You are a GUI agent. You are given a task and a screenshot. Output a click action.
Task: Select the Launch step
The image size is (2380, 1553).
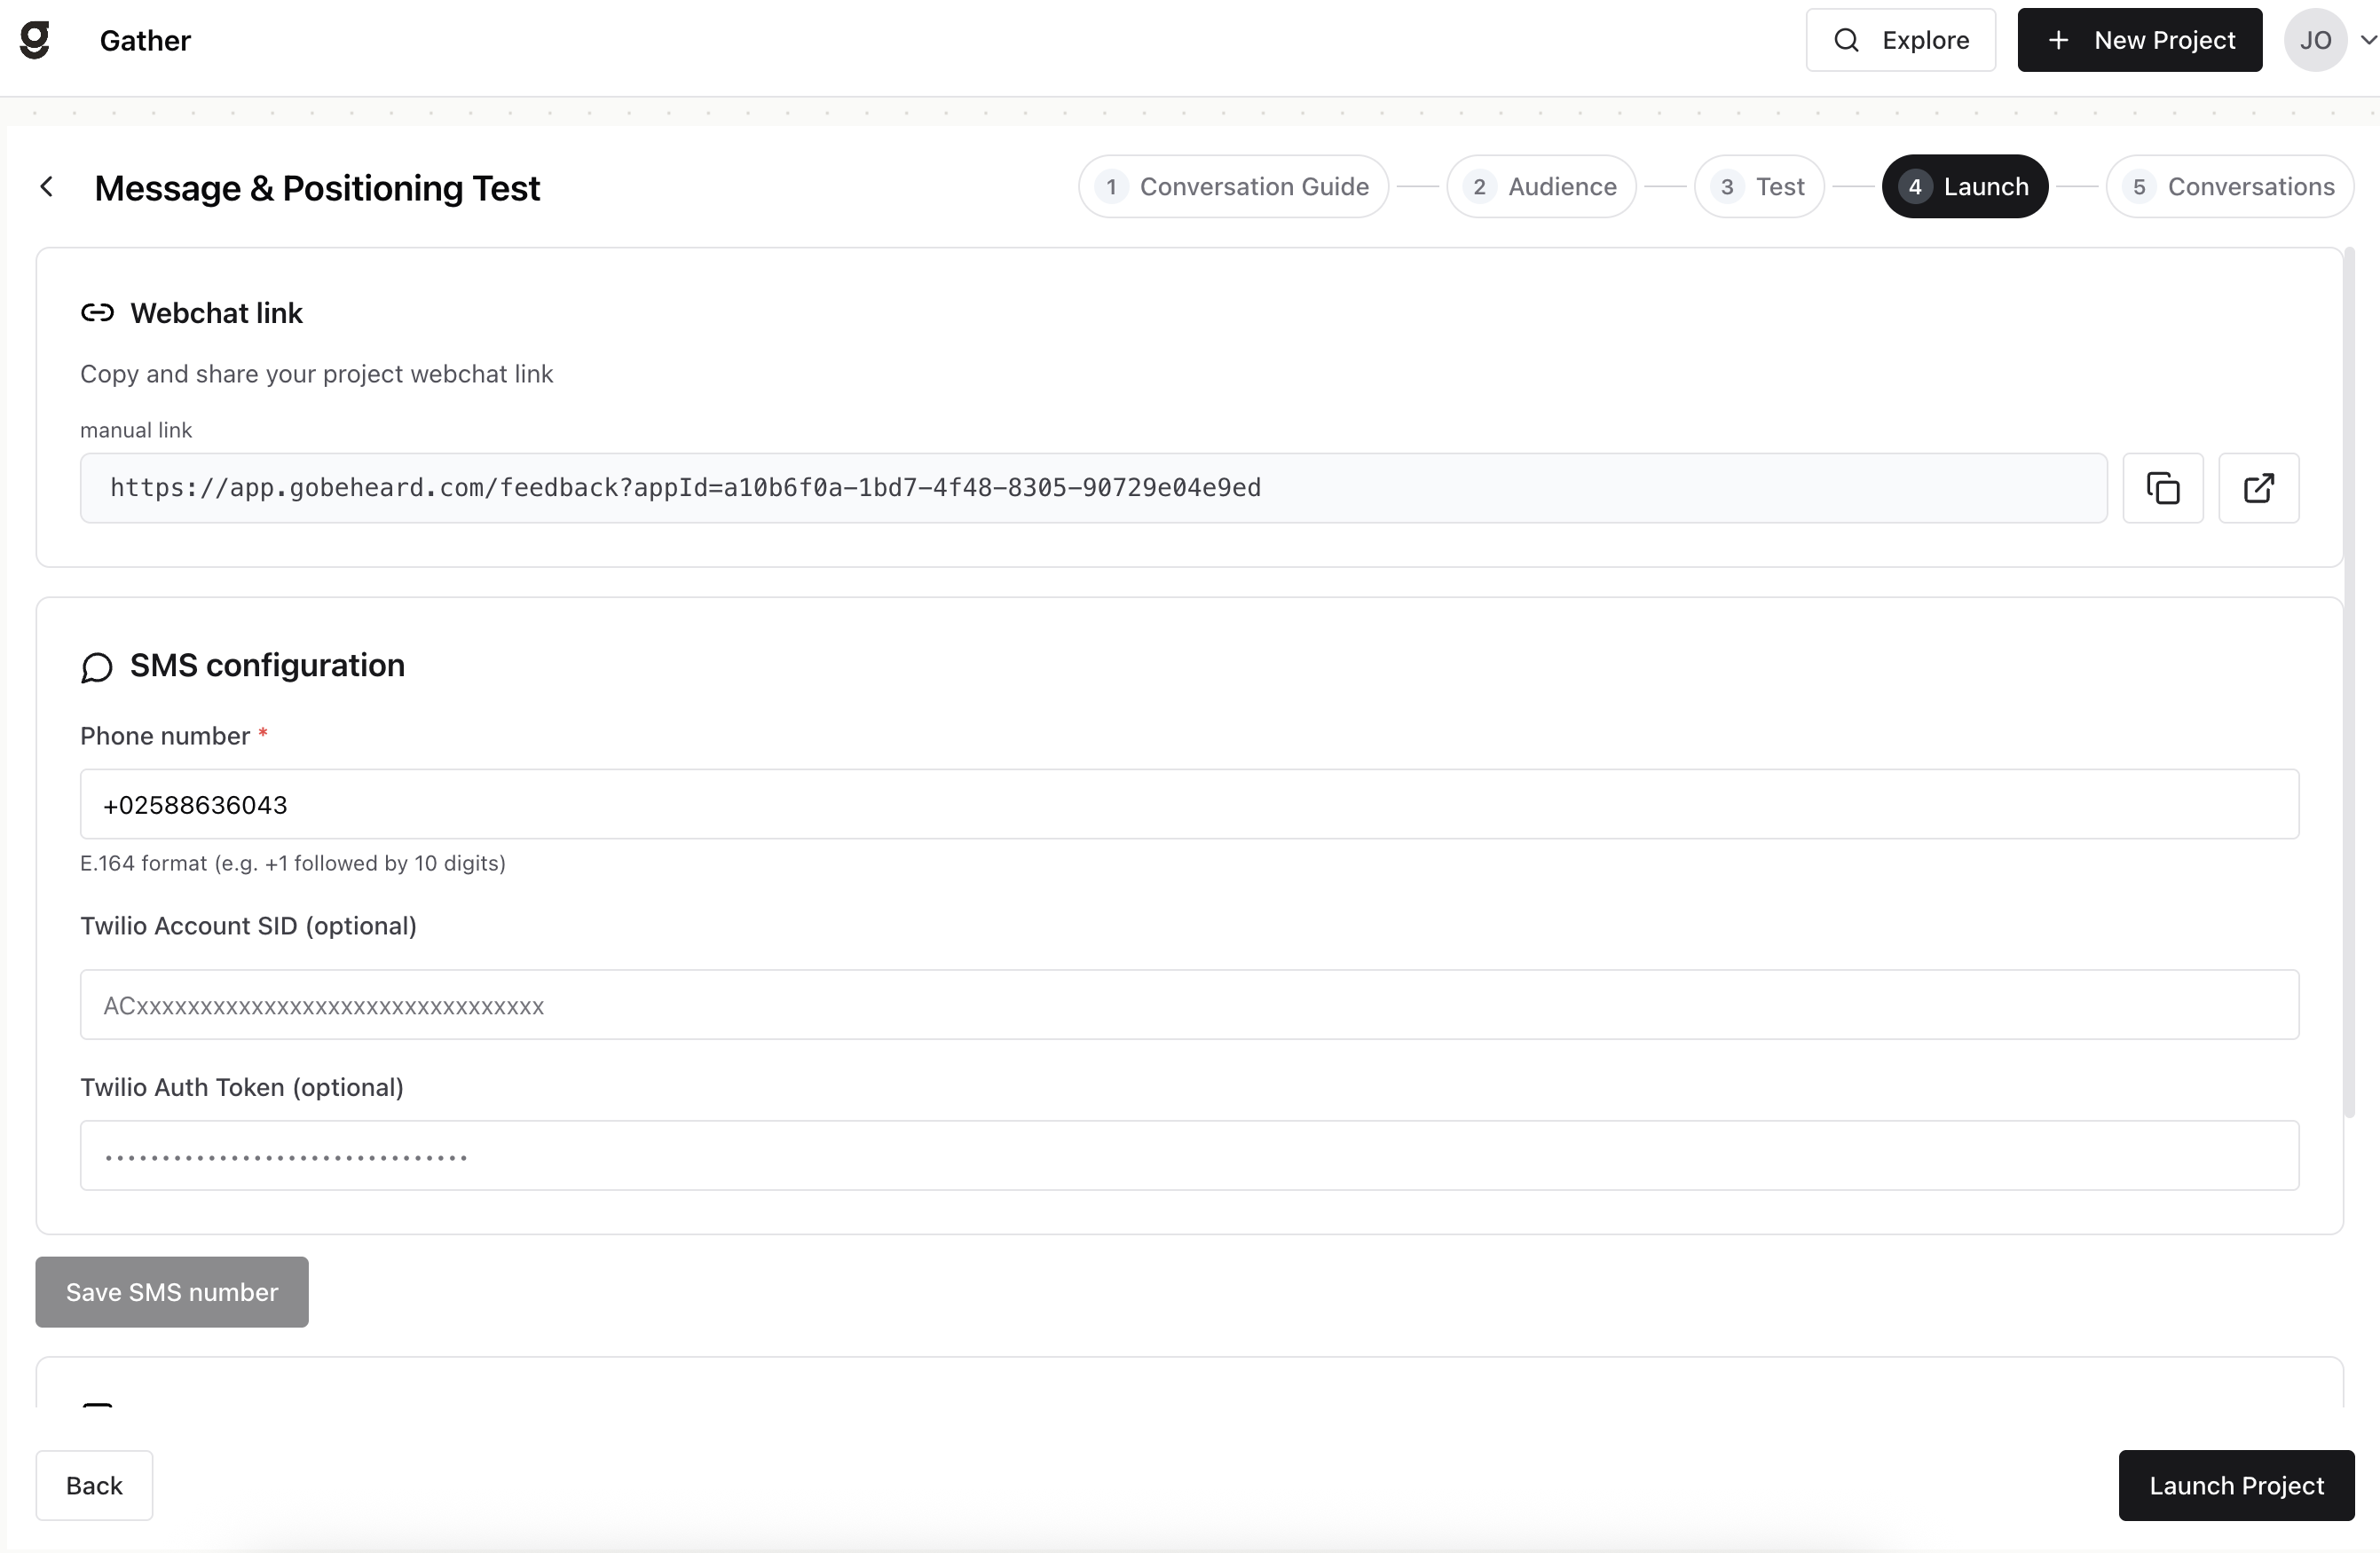coord(1965,186)
